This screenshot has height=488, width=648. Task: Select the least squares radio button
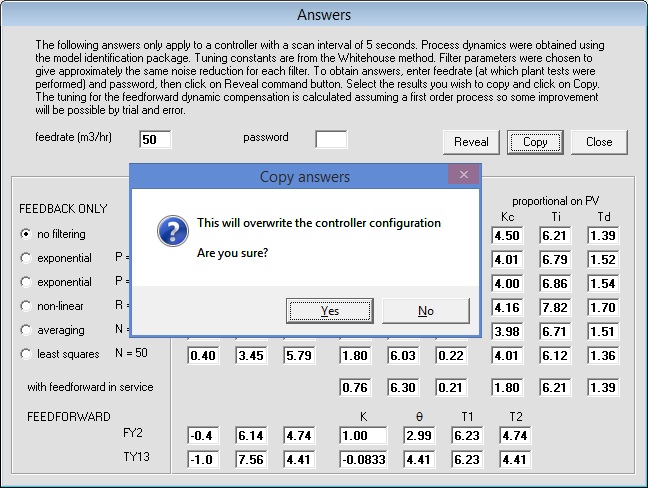coord(26,354)
